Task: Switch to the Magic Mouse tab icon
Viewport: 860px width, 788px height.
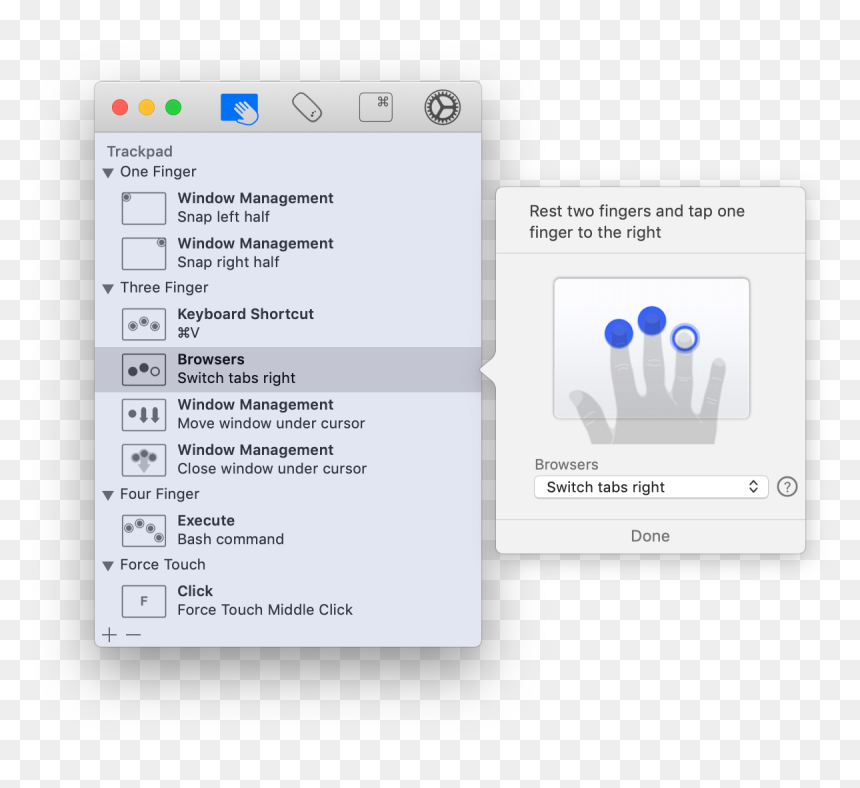Action: tap(307, 107)
